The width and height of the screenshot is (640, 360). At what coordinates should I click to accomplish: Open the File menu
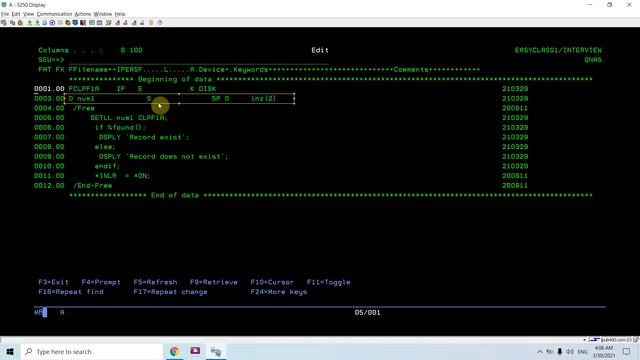point(5,14)
